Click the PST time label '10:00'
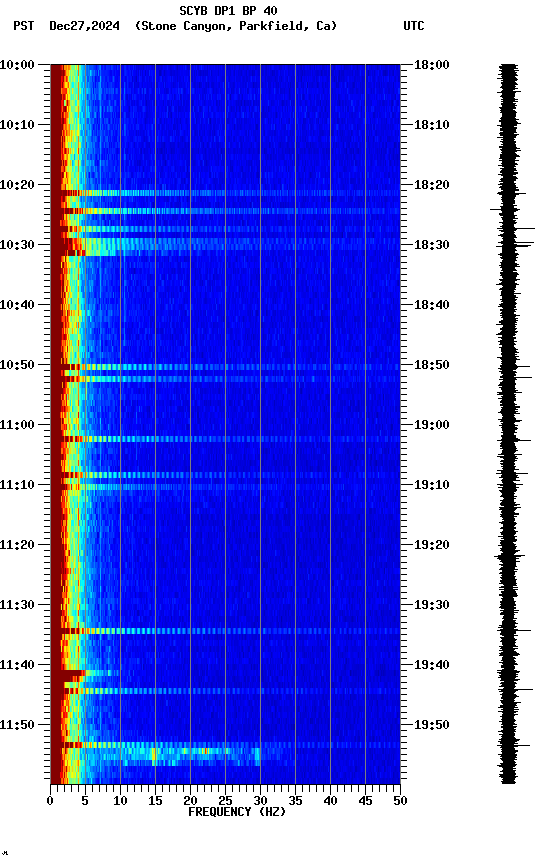The height and width of the screenshot is (864, 552). pyautogui.click(x=17, y=65)
